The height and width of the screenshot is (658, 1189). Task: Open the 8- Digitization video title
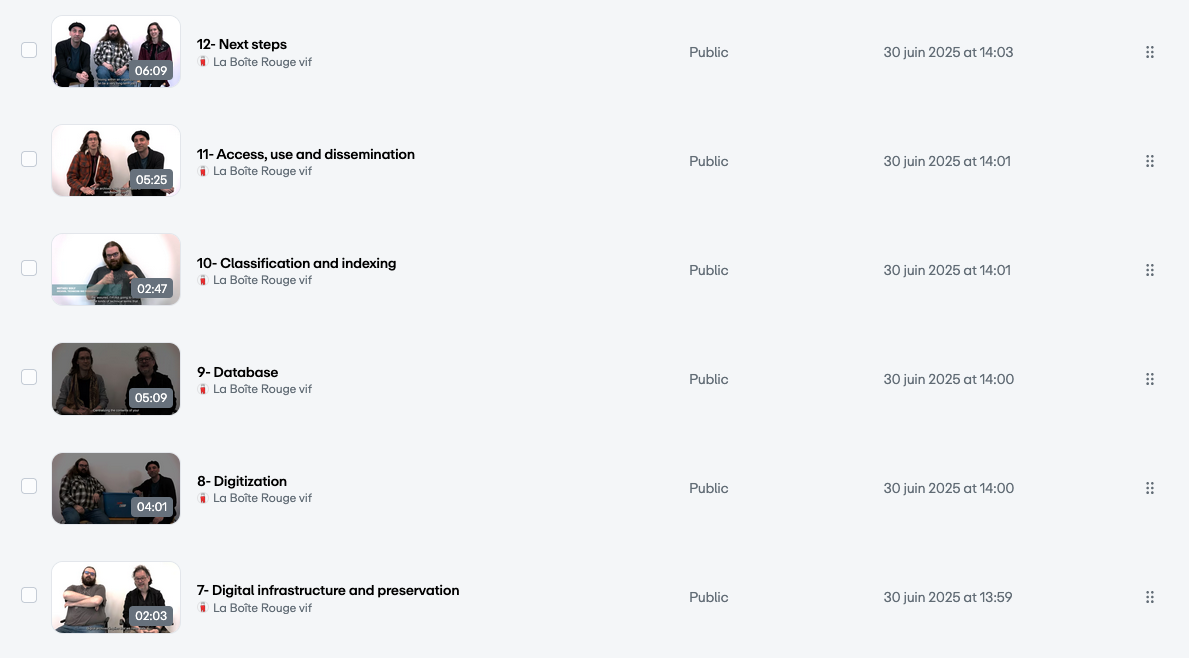click(x=241, y=481)
